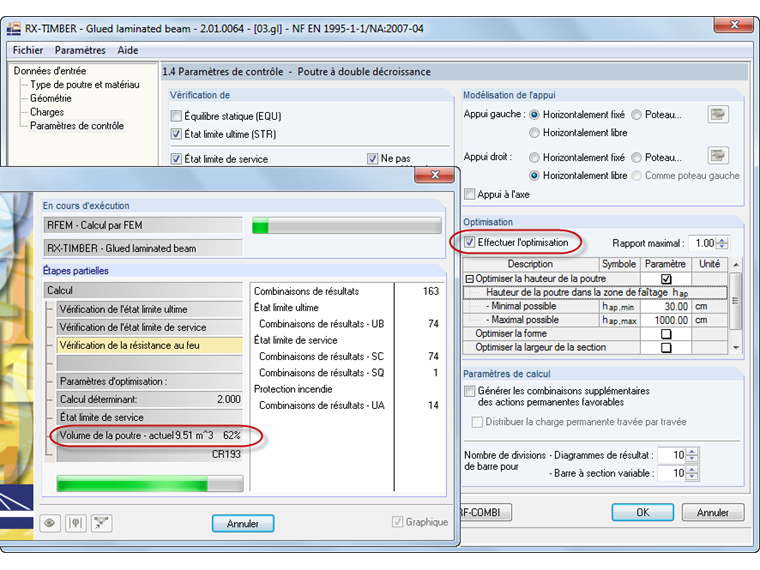Click Vérification de la résistance au feu step
Viewport: 760px width, 570px height.
pos(150,346)
